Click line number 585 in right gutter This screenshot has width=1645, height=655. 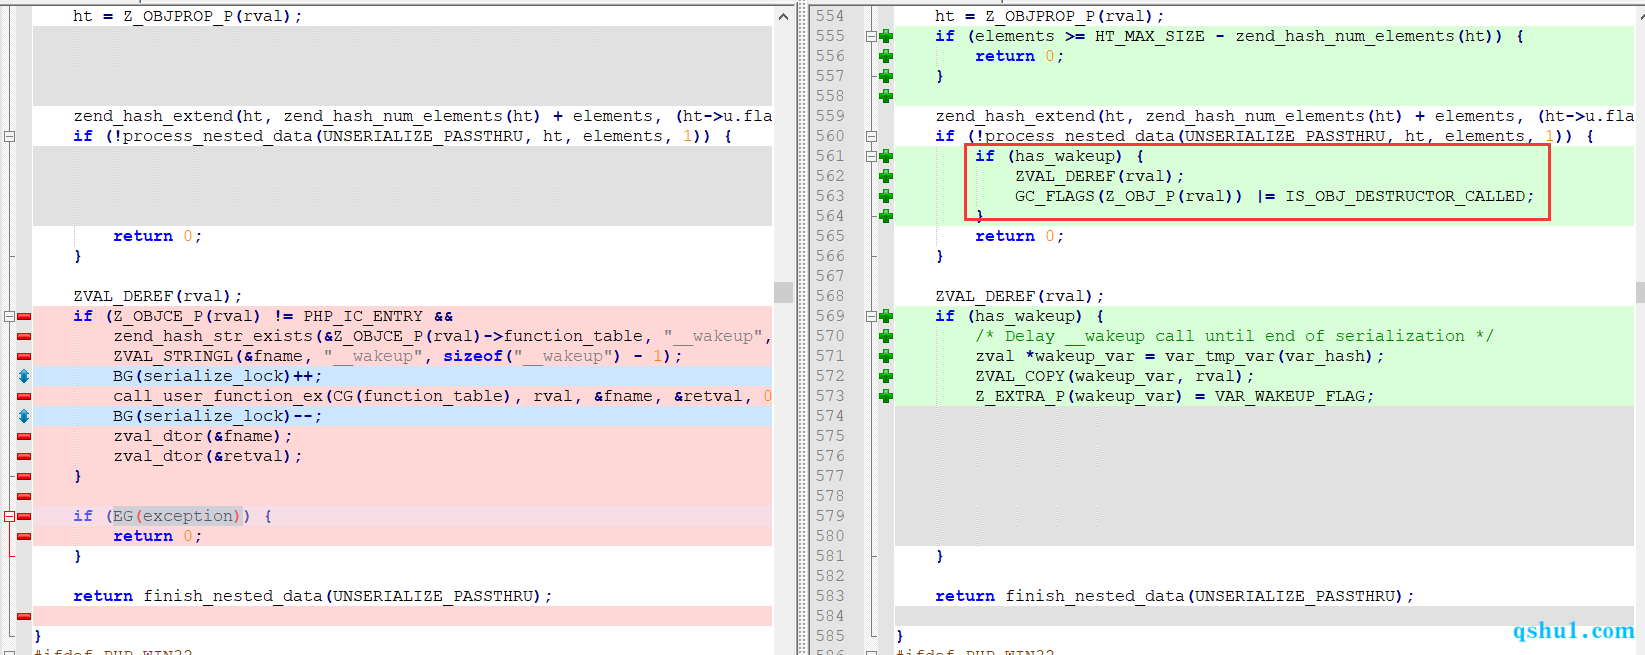(x=829, y=636)
